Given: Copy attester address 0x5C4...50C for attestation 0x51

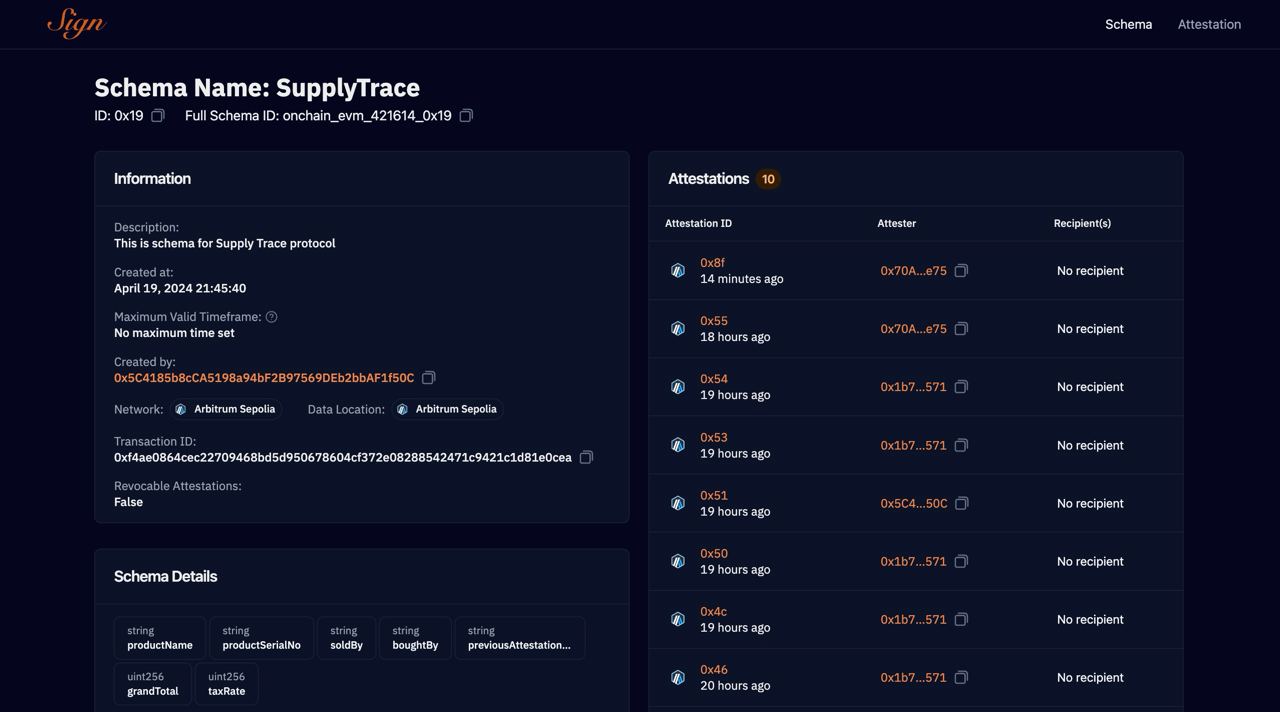Looking at the screenshot, I should coord(961,503).
